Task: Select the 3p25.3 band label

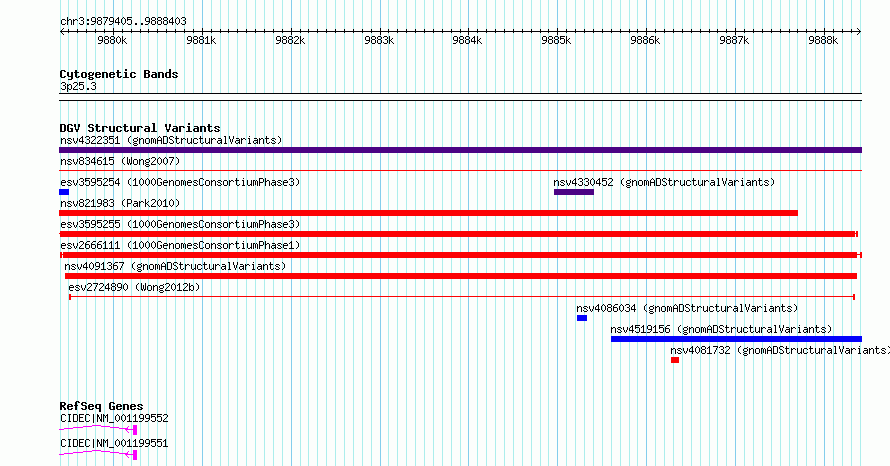Action: coord(78,86)
